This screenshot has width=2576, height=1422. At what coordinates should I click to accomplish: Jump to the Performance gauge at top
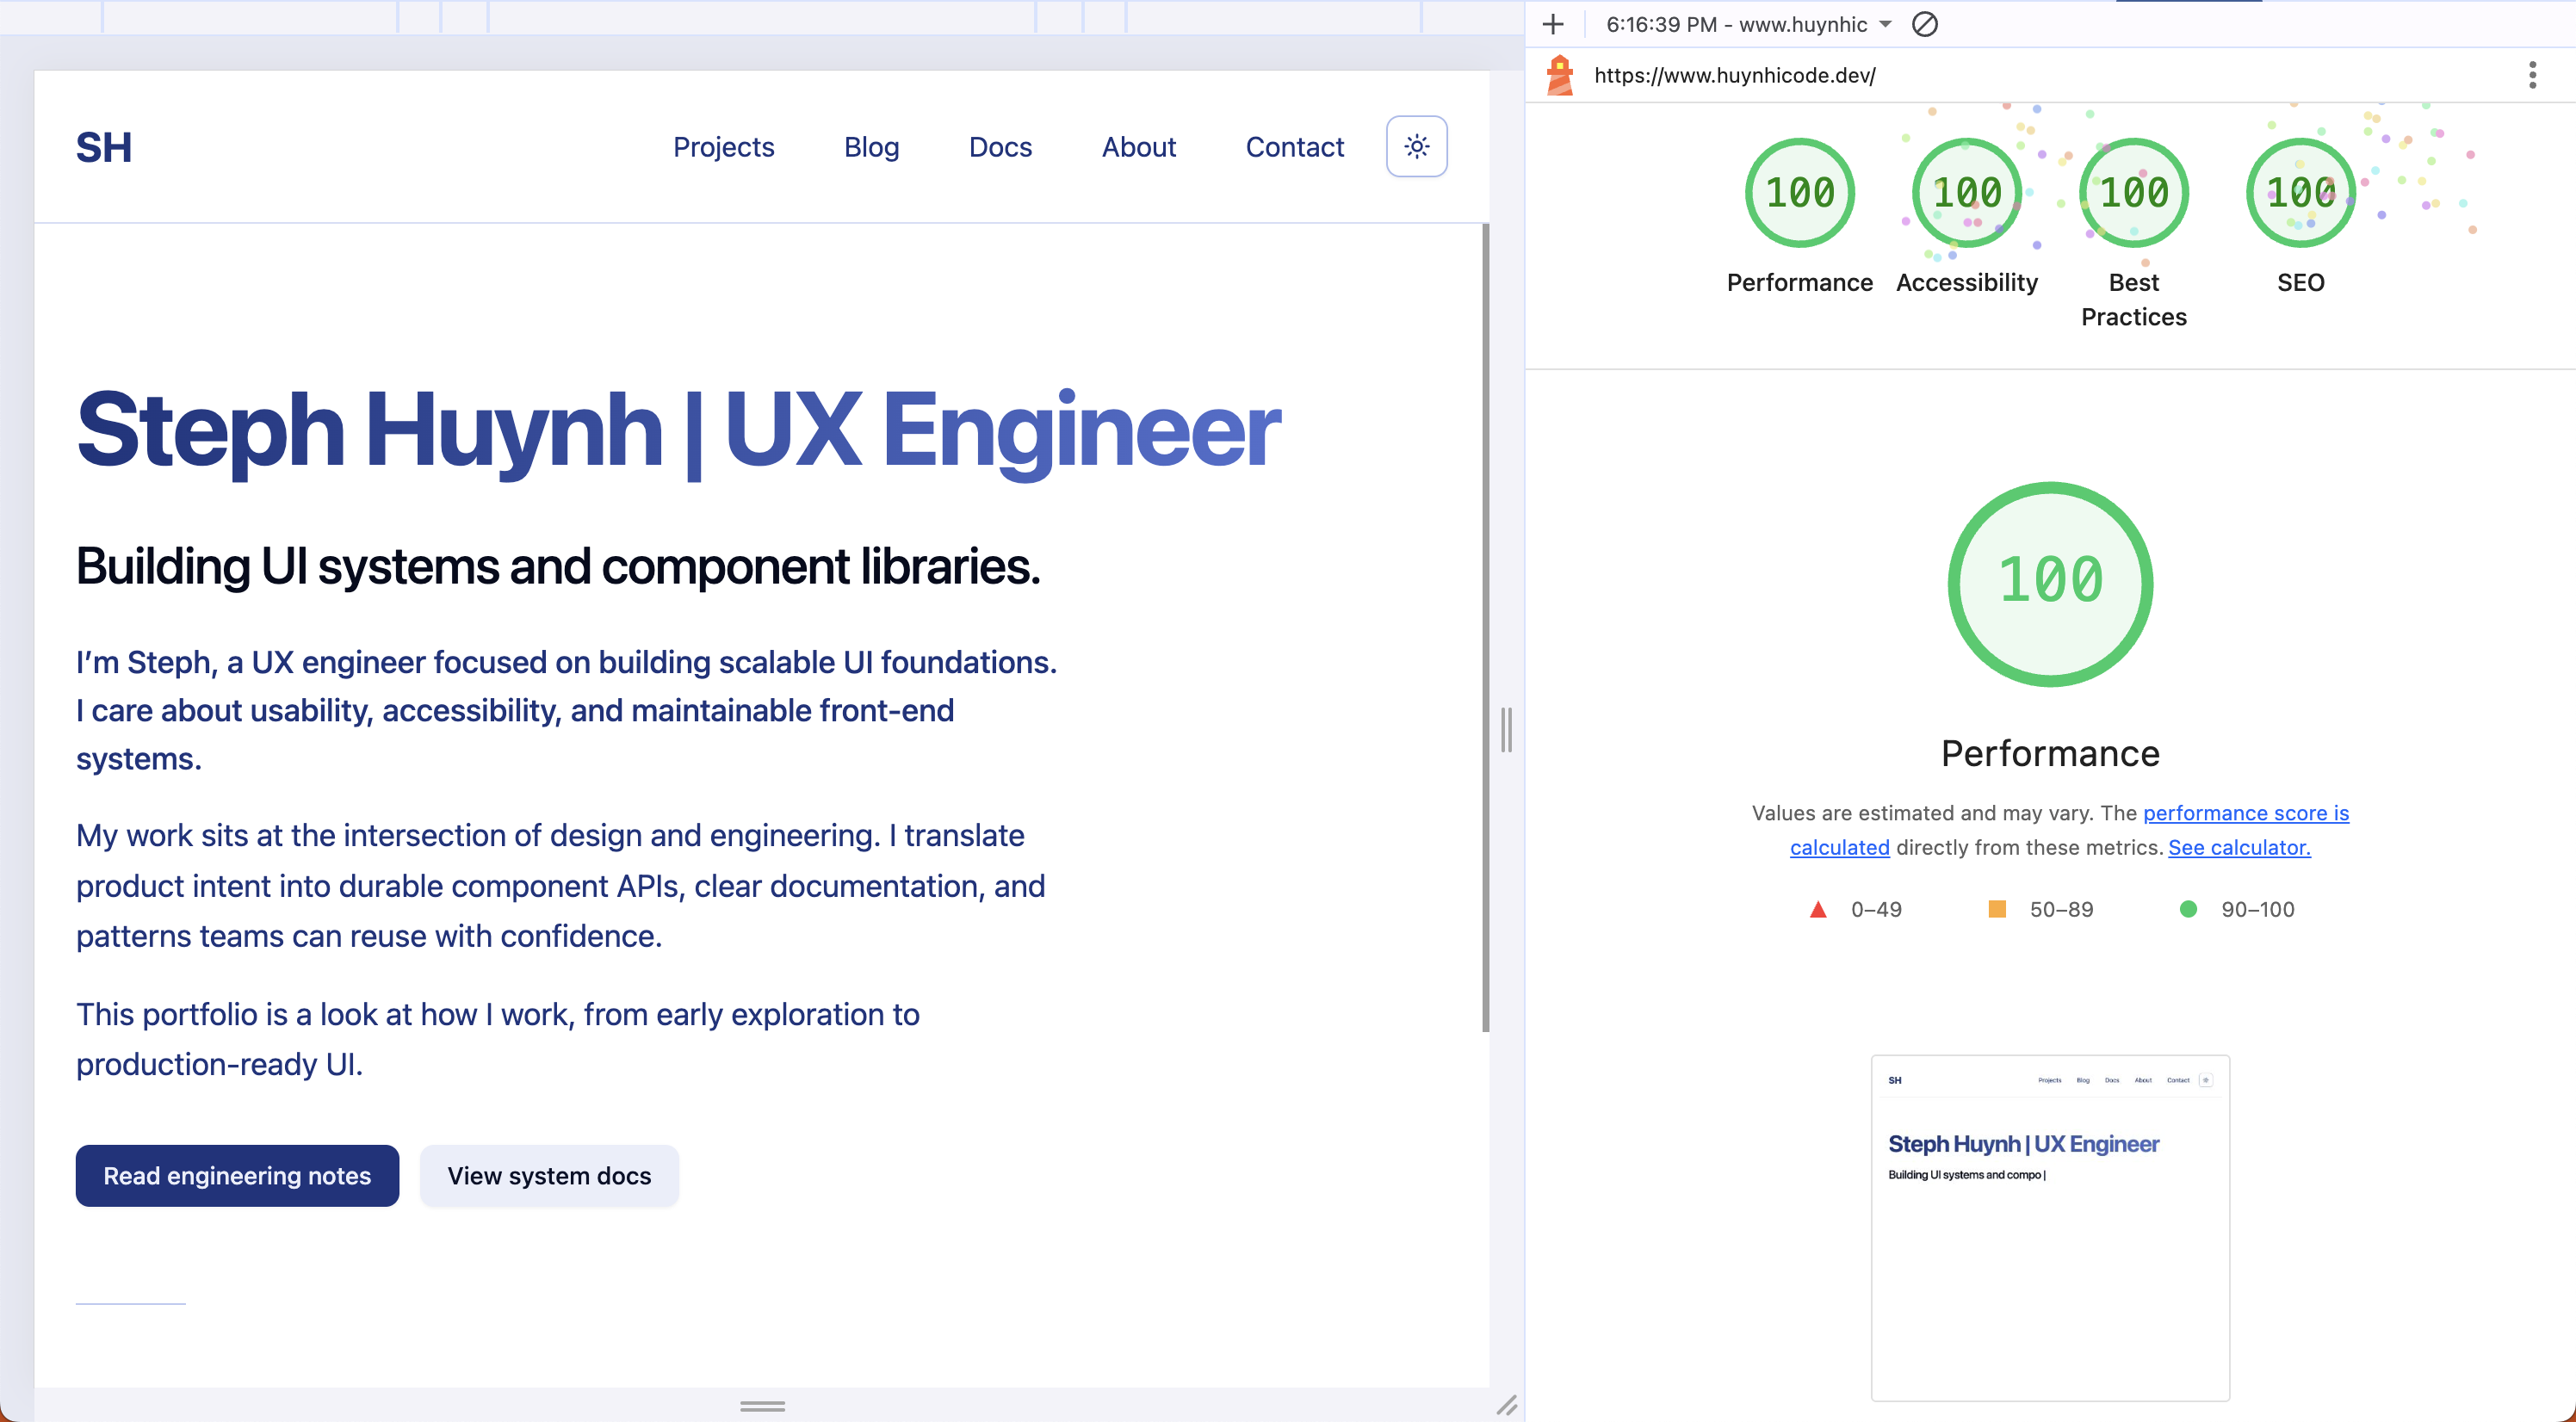click(1799, 193)
